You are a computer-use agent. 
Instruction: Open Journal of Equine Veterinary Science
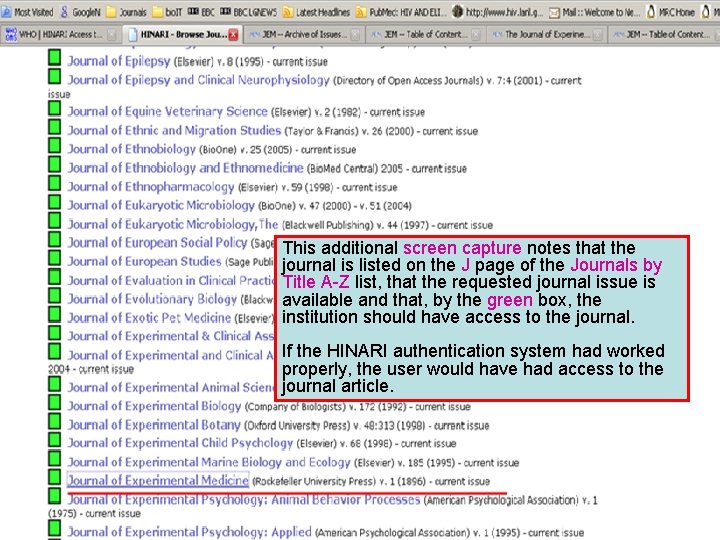168,112
